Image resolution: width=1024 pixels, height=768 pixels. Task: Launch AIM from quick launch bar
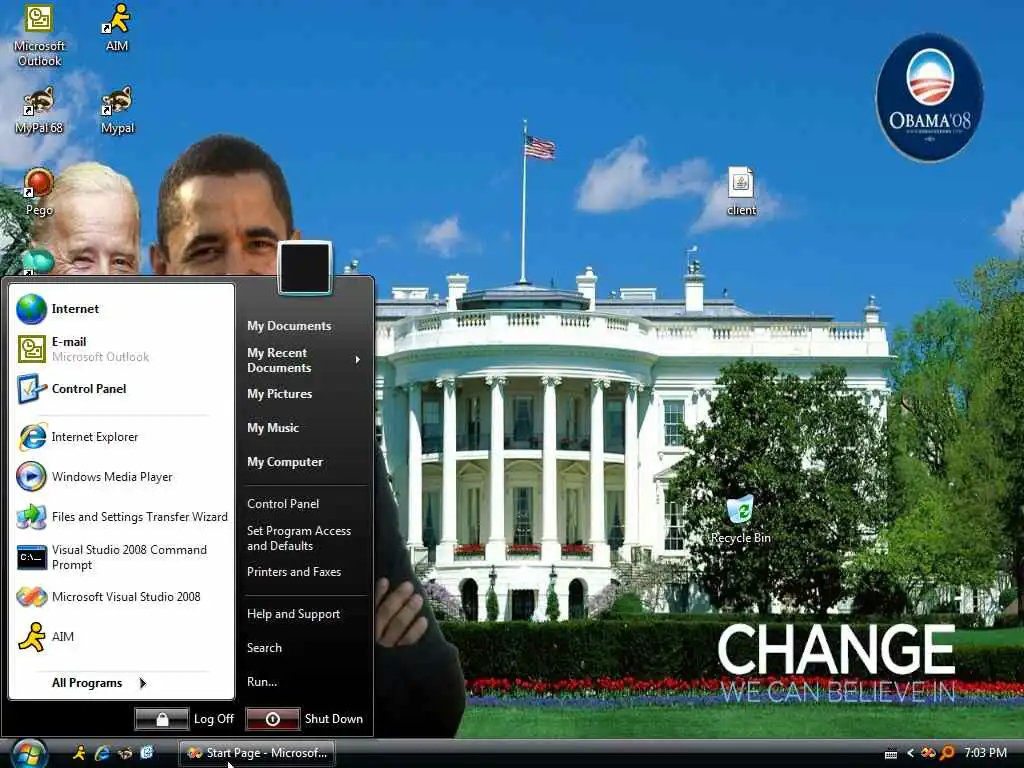point(79,753)
